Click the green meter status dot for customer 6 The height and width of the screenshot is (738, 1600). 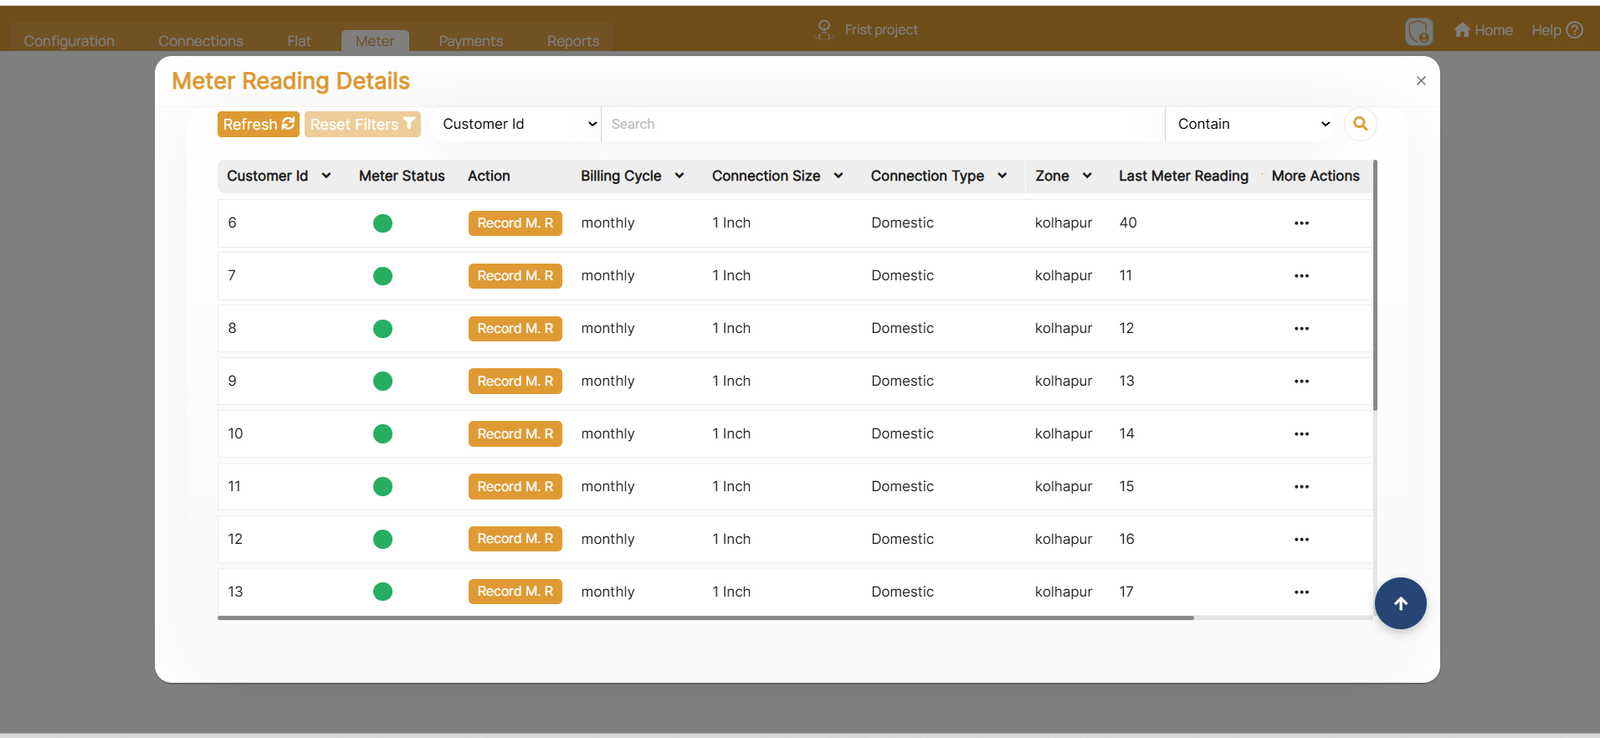click(382, 223)
